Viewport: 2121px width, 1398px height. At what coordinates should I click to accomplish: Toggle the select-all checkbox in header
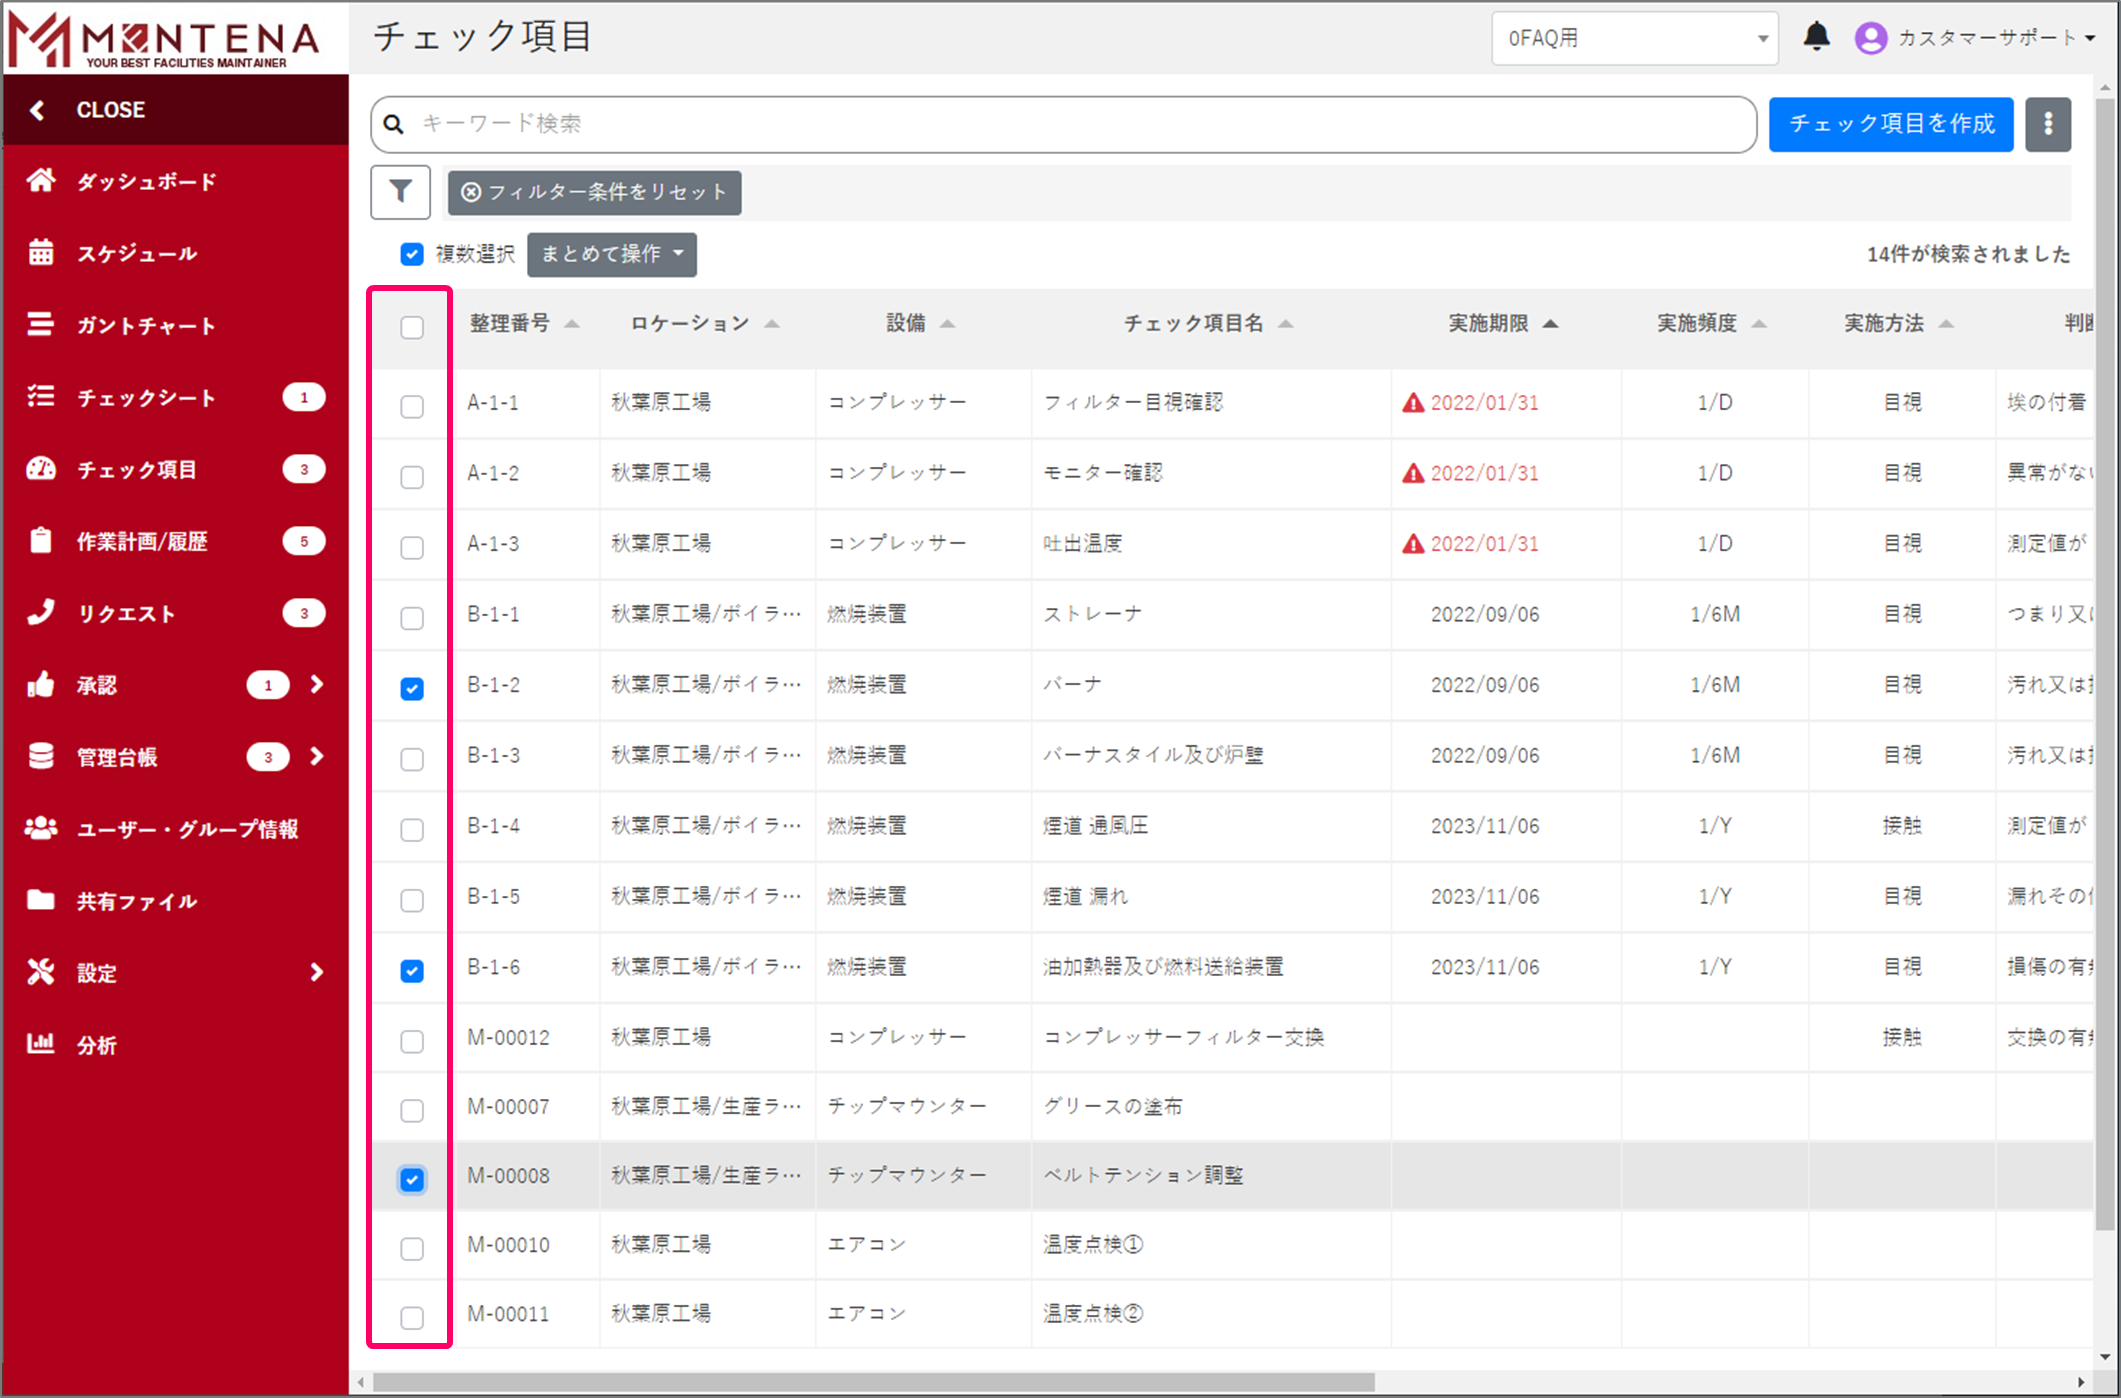412,327
